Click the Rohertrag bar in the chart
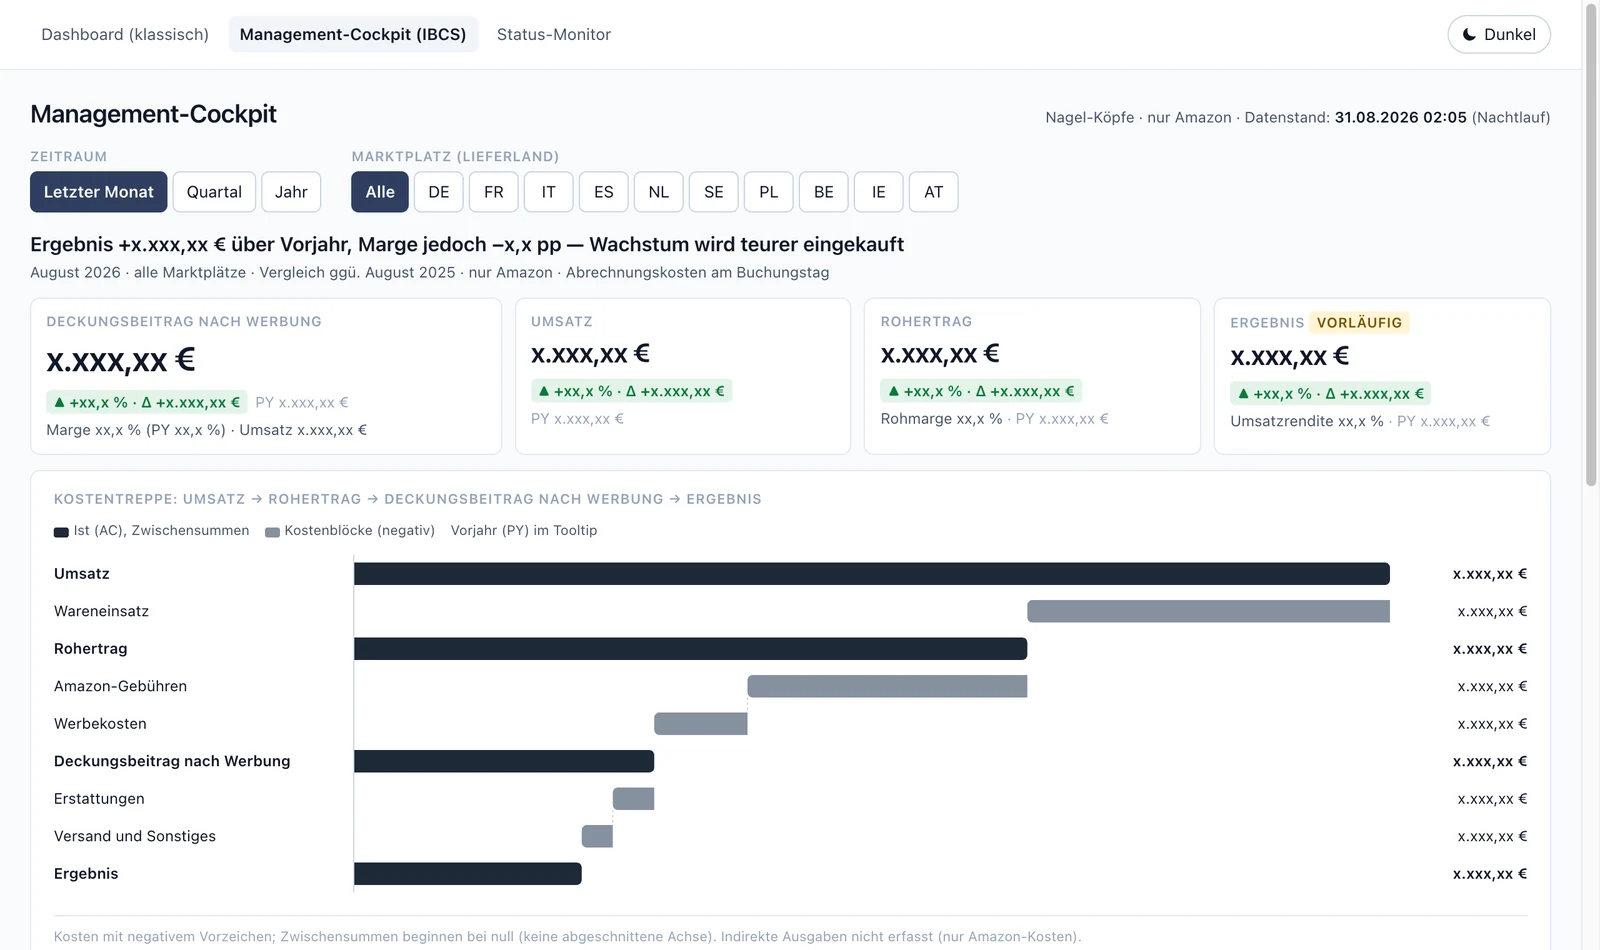 (690, 649)
